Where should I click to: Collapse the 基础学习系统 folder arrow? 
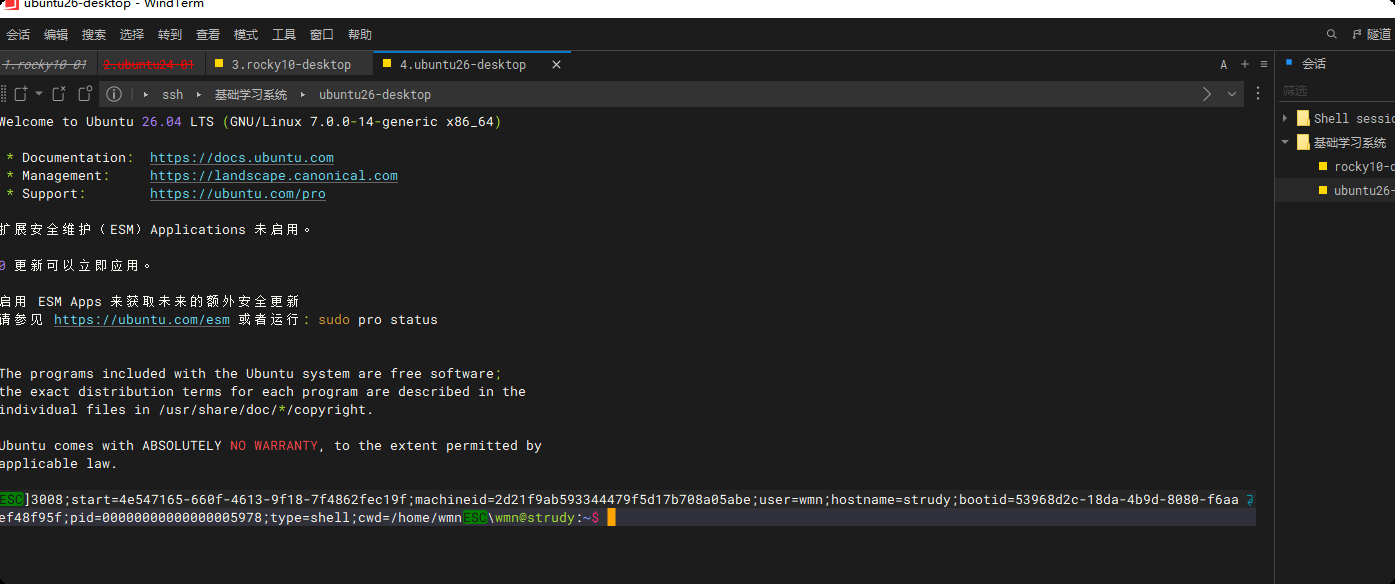(x=1285, y=142)
